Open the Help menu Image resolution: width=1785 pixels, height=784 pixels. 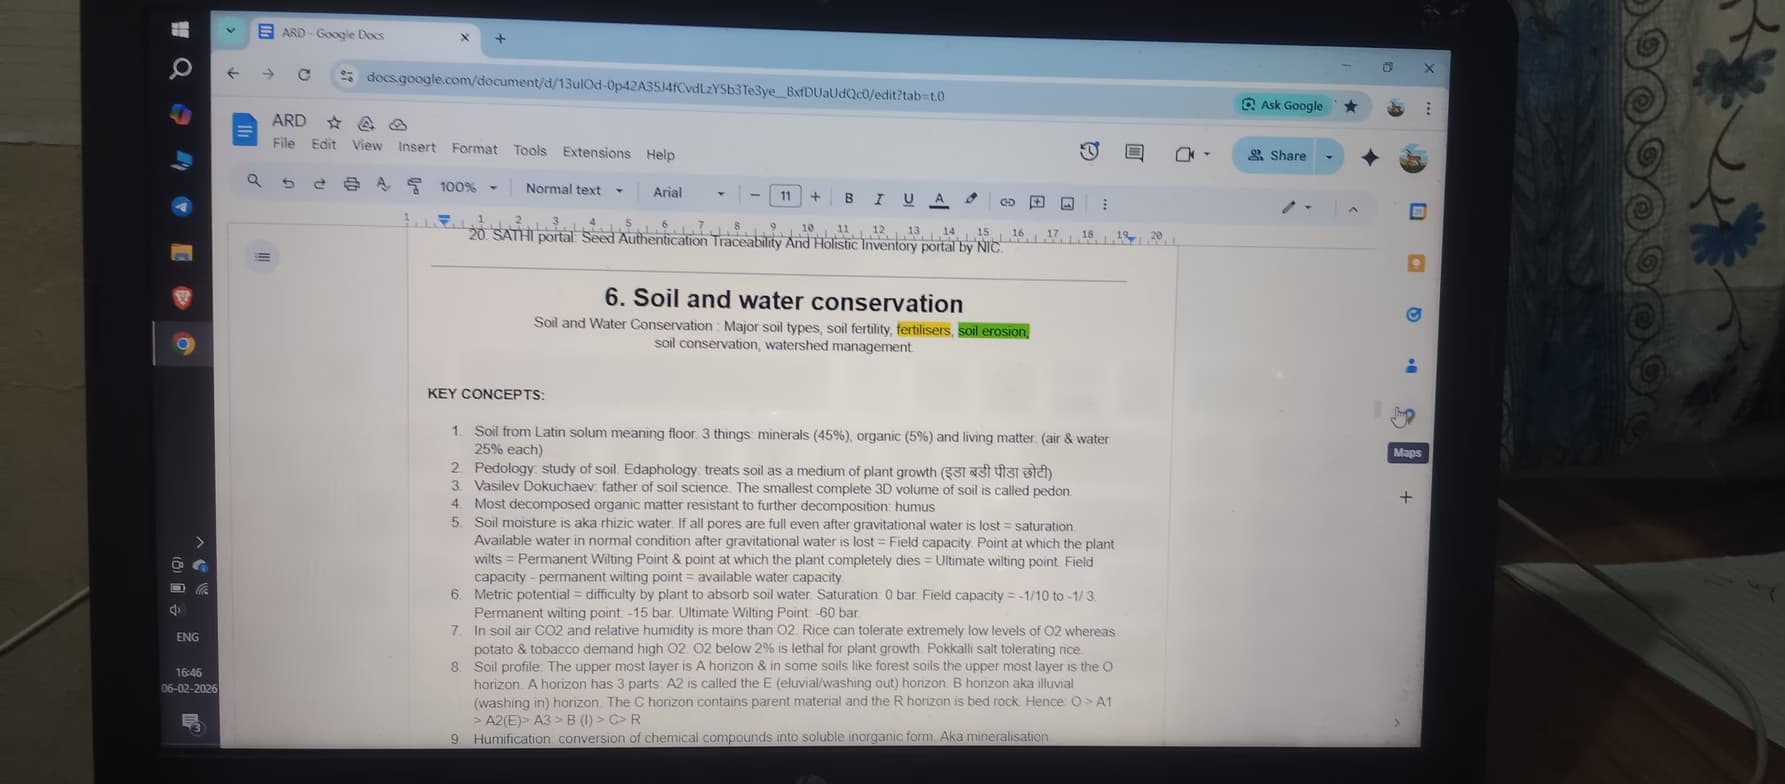[x=660, y=155]
